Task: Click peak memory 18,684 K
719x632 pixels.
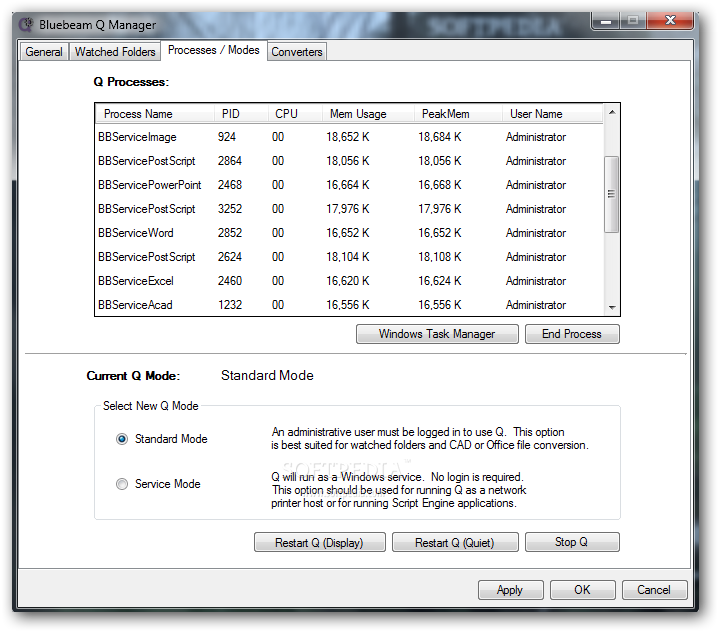Action: pos(440,137)
